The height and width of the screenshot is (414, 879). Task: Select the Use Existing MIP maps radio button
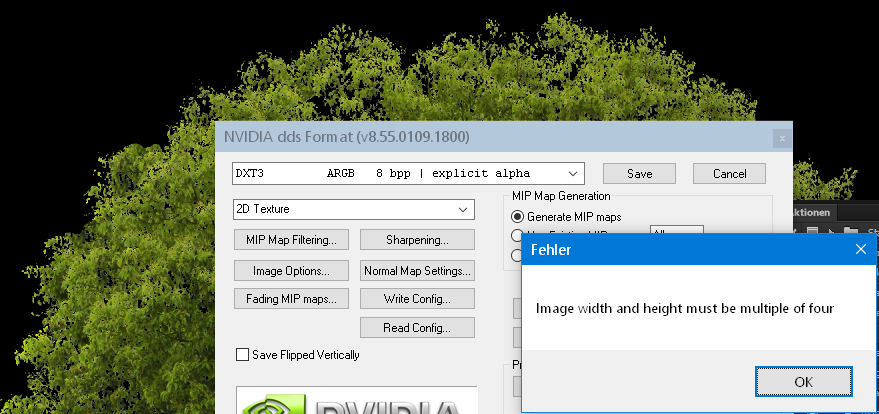(x=516, y=235)
